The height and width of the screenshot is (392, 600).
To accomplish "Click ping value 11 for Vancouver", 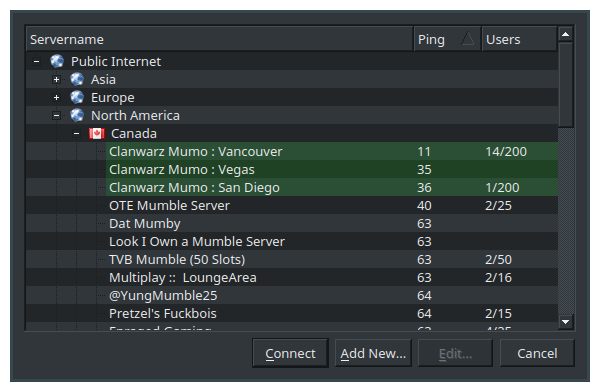I will click(424, 151).
